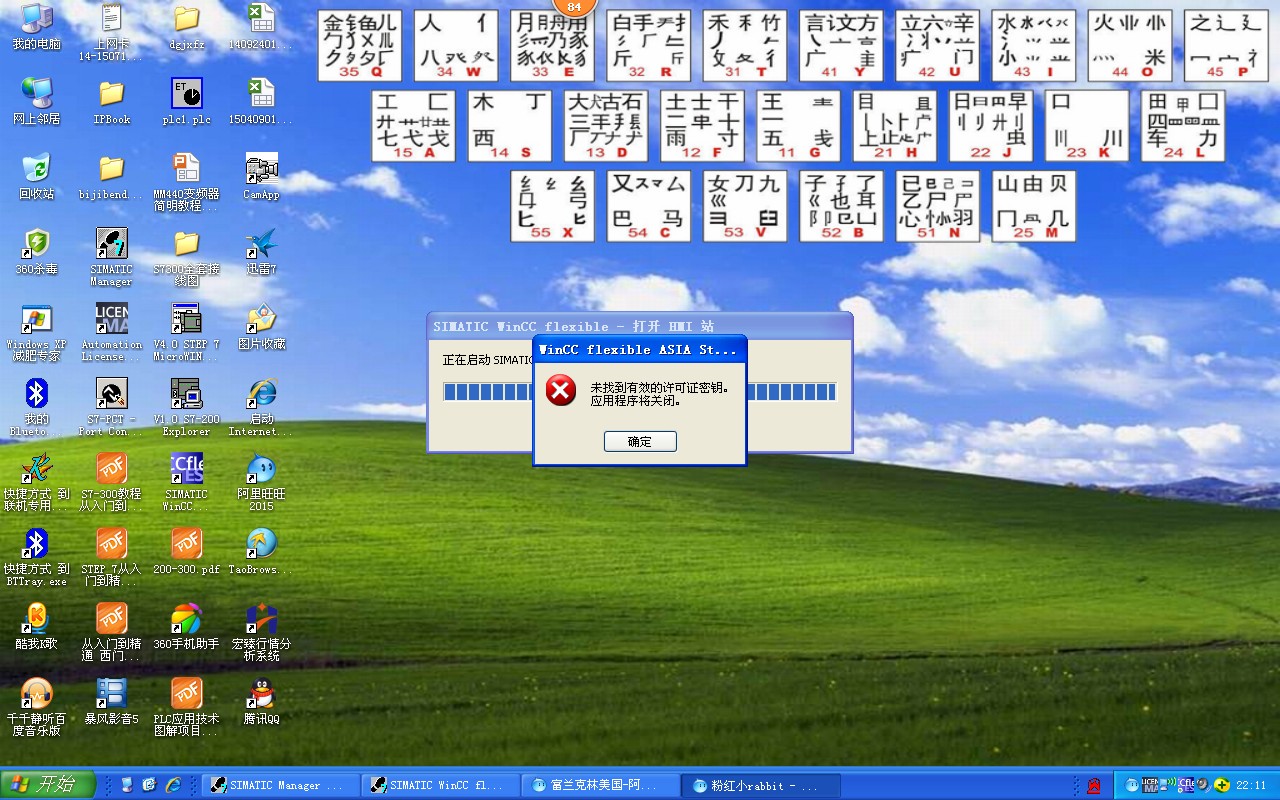The width and height of the screenshot is (1280, 800).
Task: Open the dgjxfz folder
Action: click(186, 27)
